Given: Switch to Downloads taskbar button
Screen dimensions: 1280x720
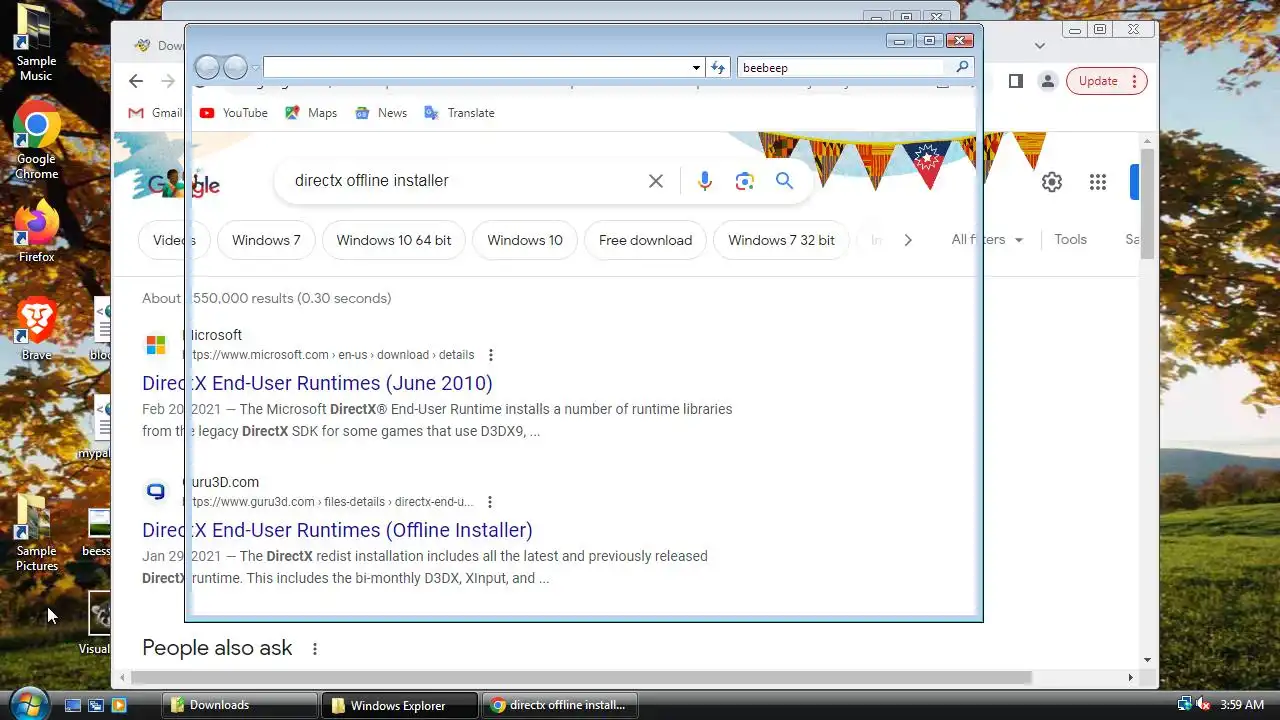Looking at the screenshot, I should tap(240, 705).
